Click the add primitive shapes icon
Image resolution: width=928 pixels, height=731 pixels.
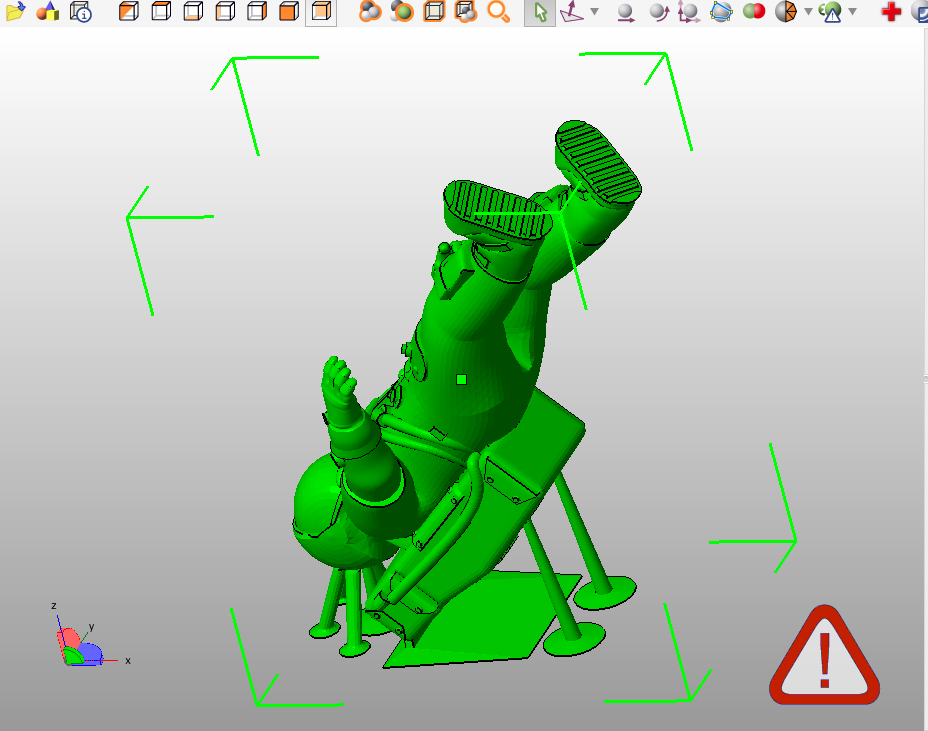[47, 11]
